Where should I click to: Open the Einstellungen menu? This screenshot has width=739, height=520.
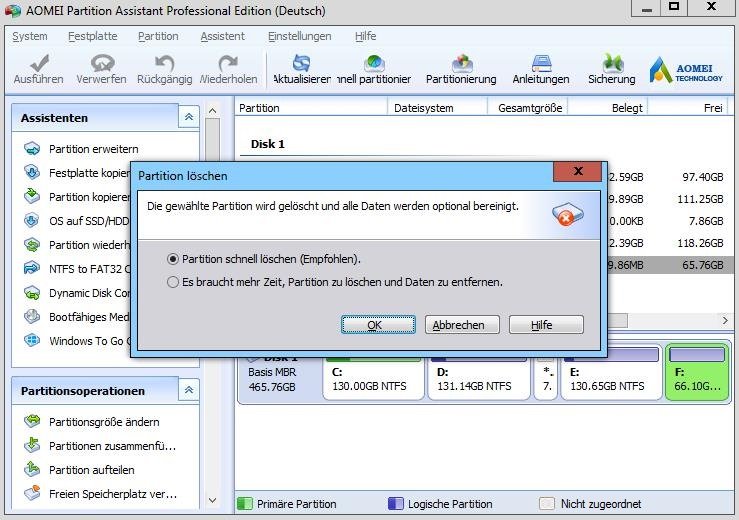pos(300,36)
